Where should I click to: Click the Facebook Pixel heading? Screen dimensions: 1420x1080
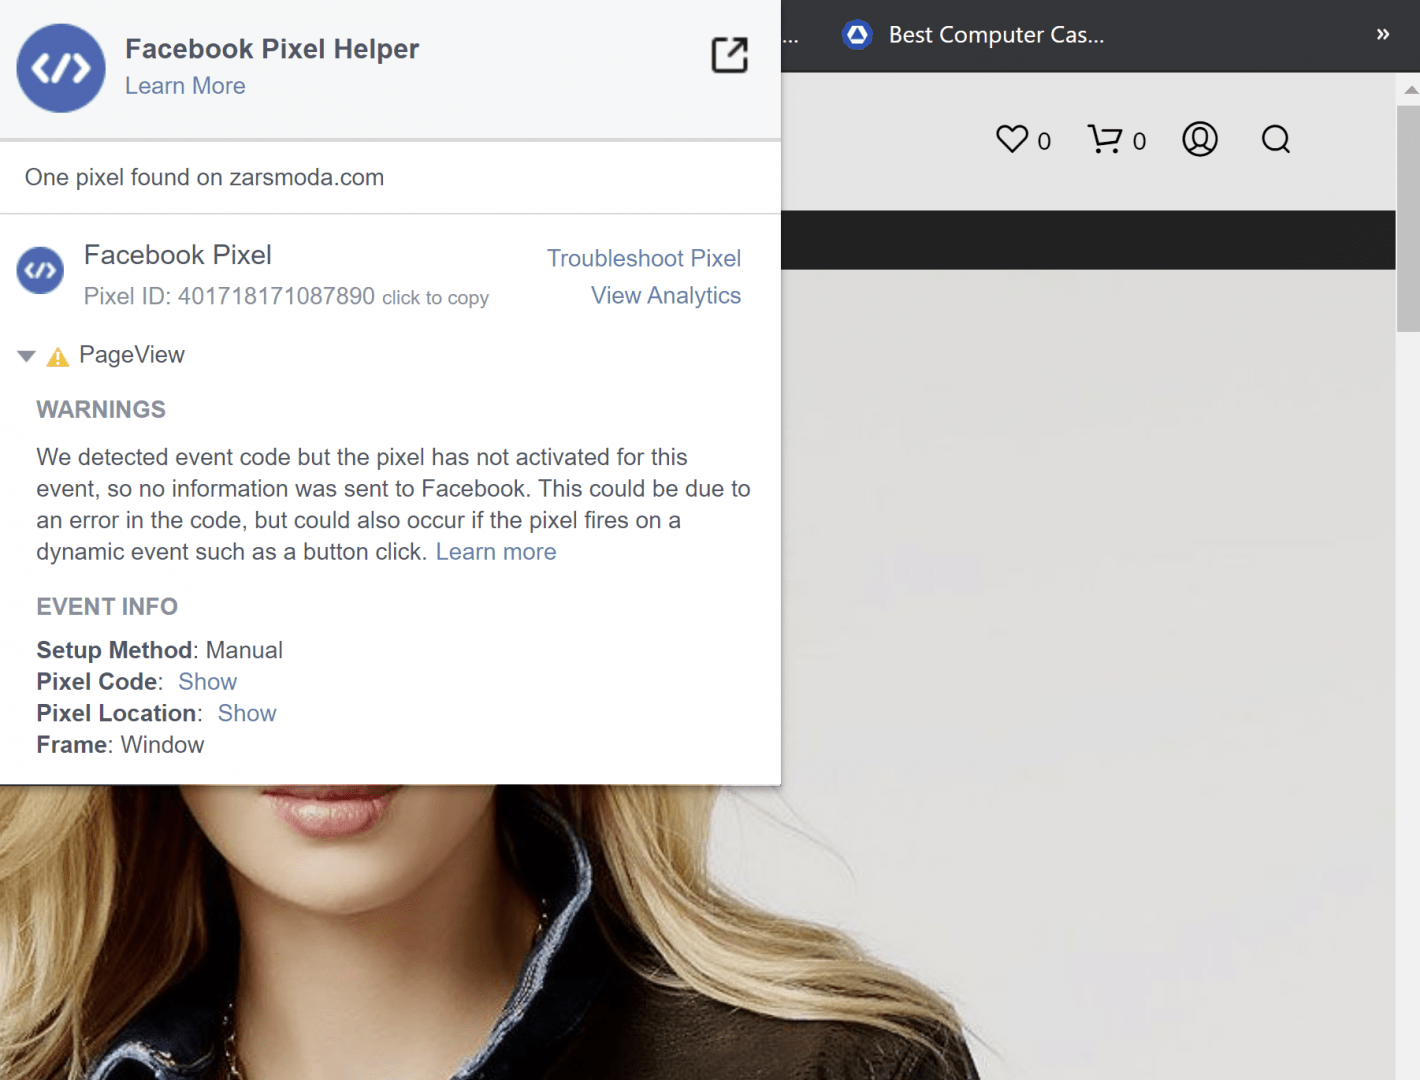(178, 255)
